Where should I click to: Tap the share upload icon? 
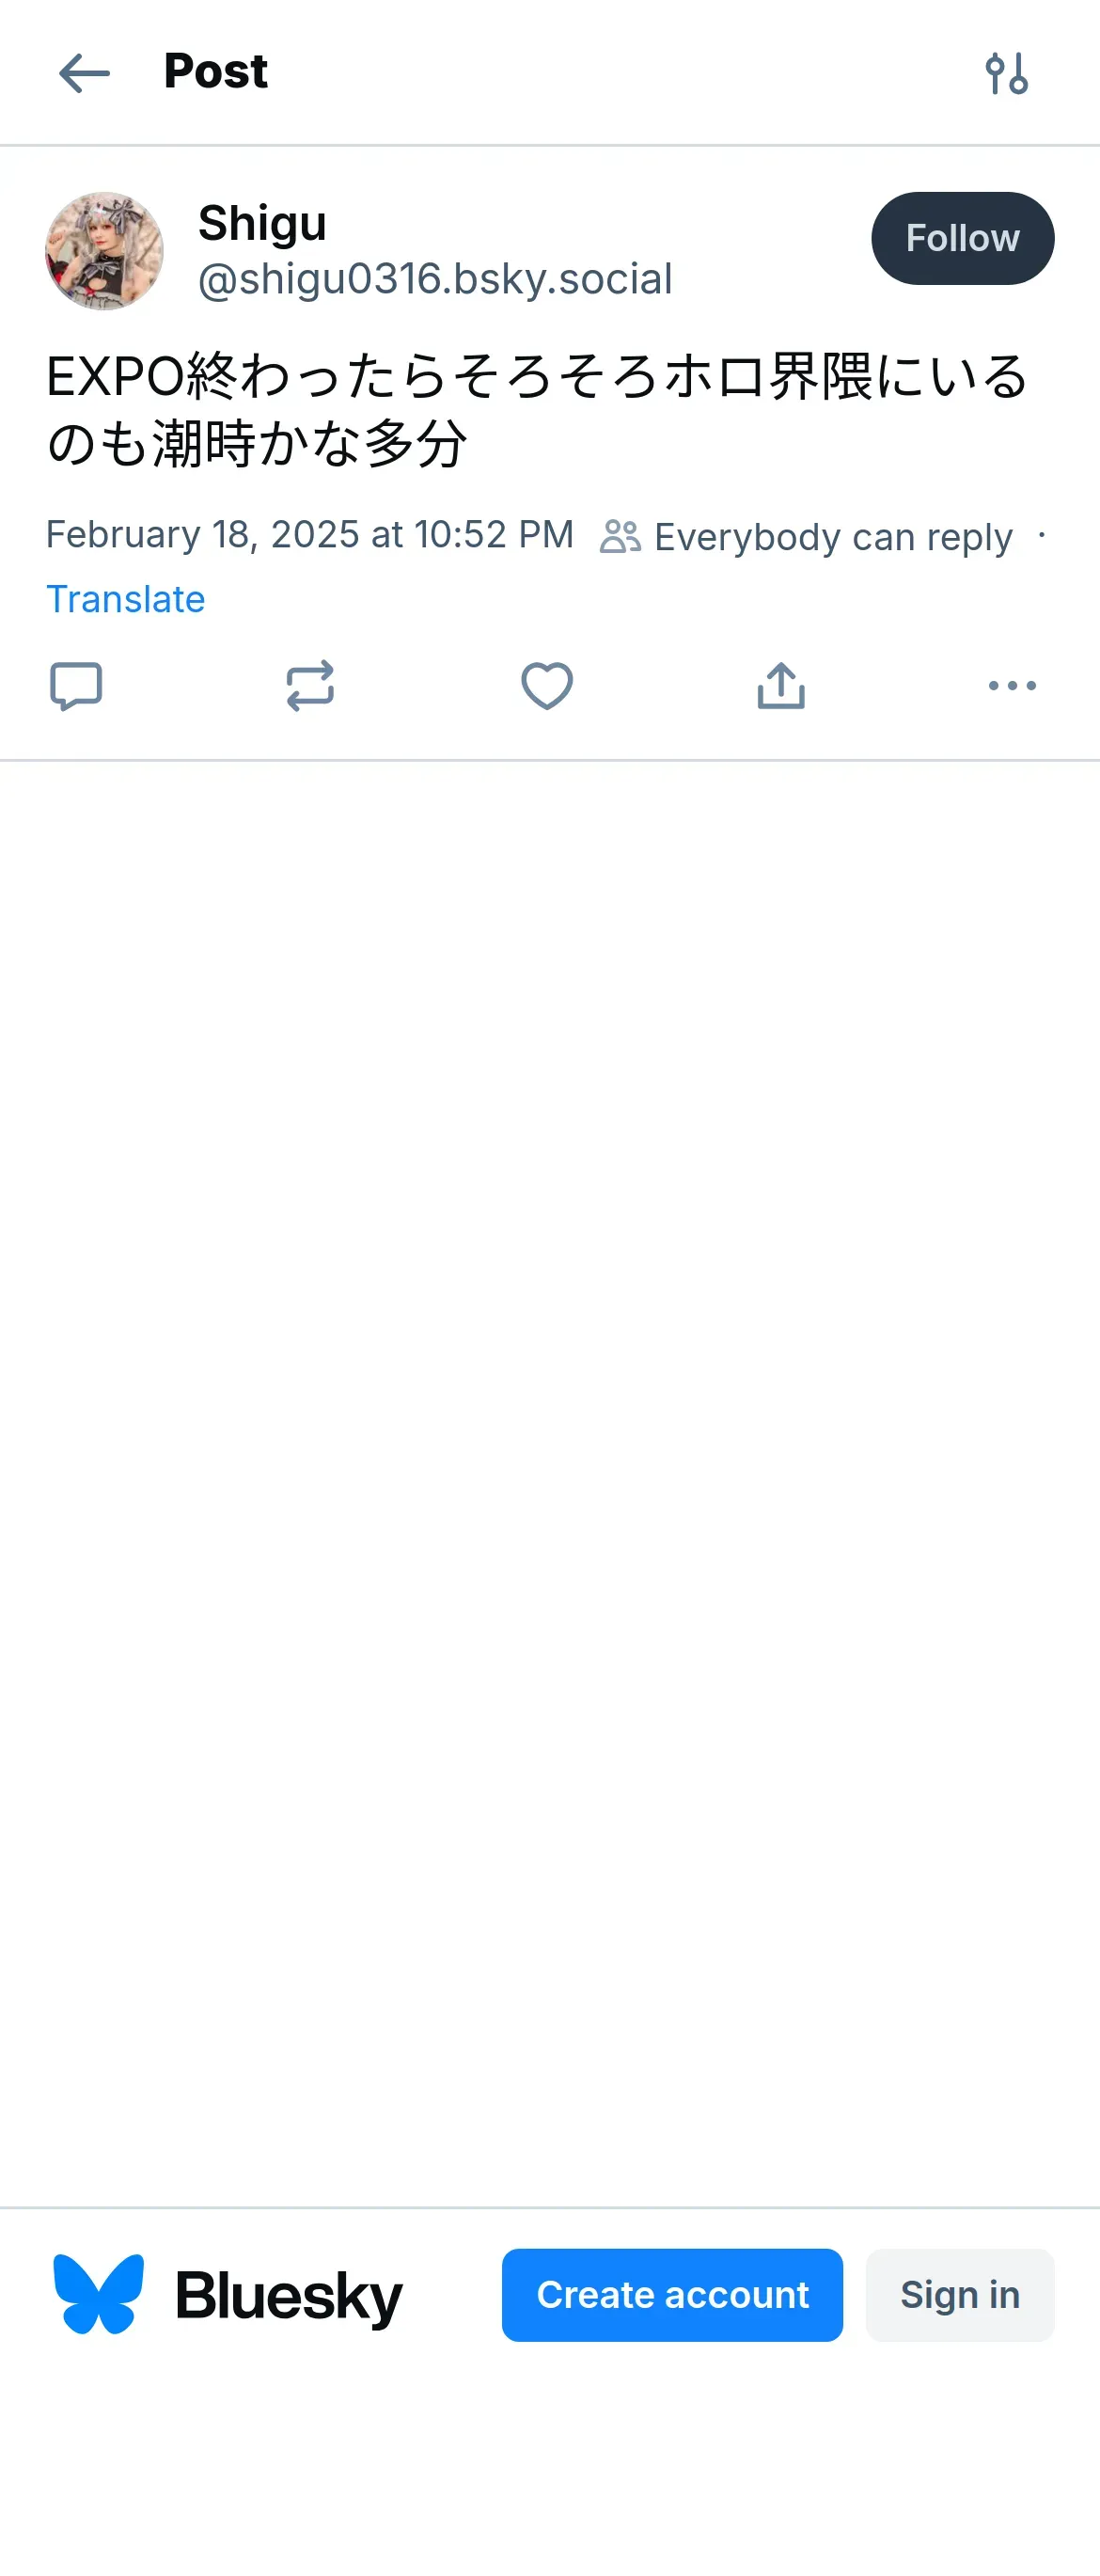click(x=781, y=686)
